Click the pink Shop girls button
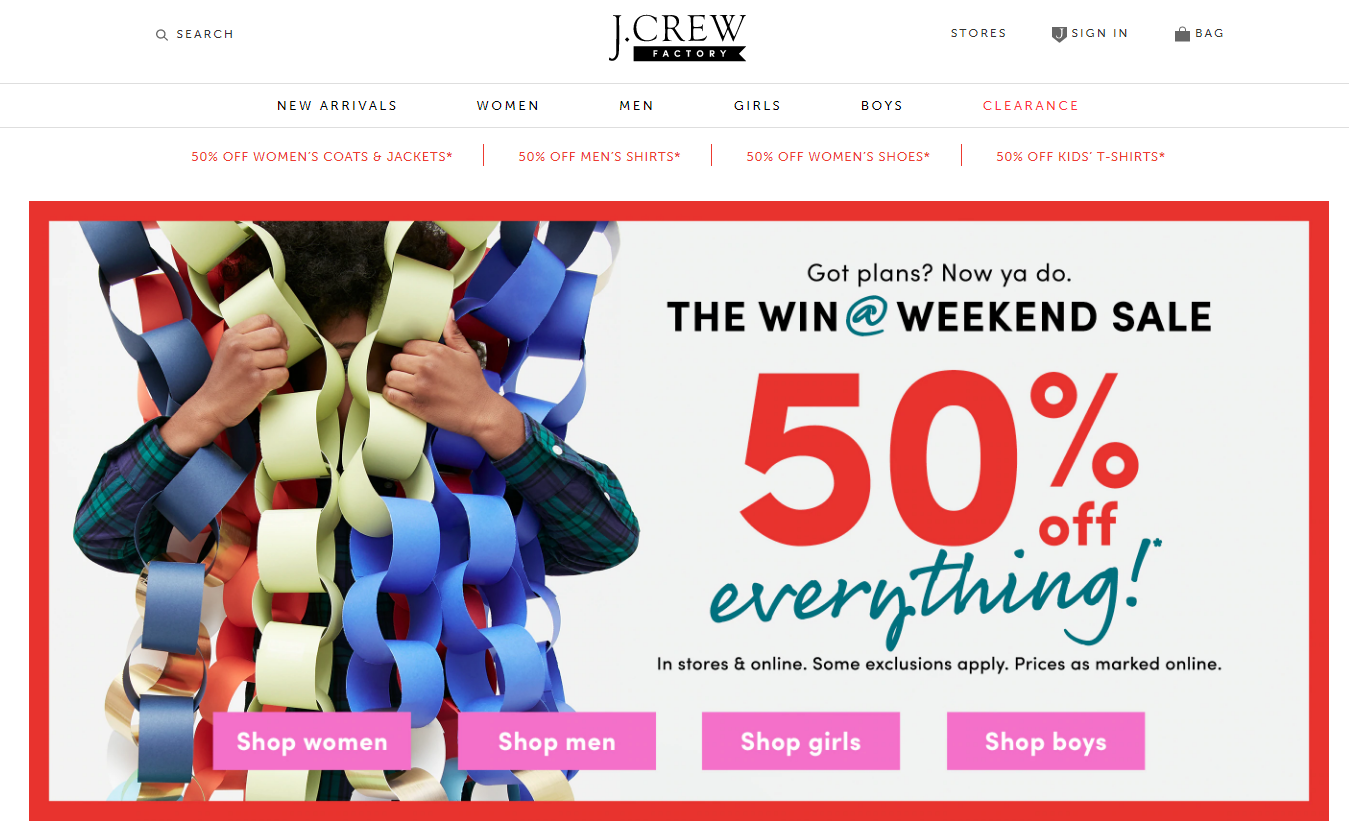 (x=801, y=741)
